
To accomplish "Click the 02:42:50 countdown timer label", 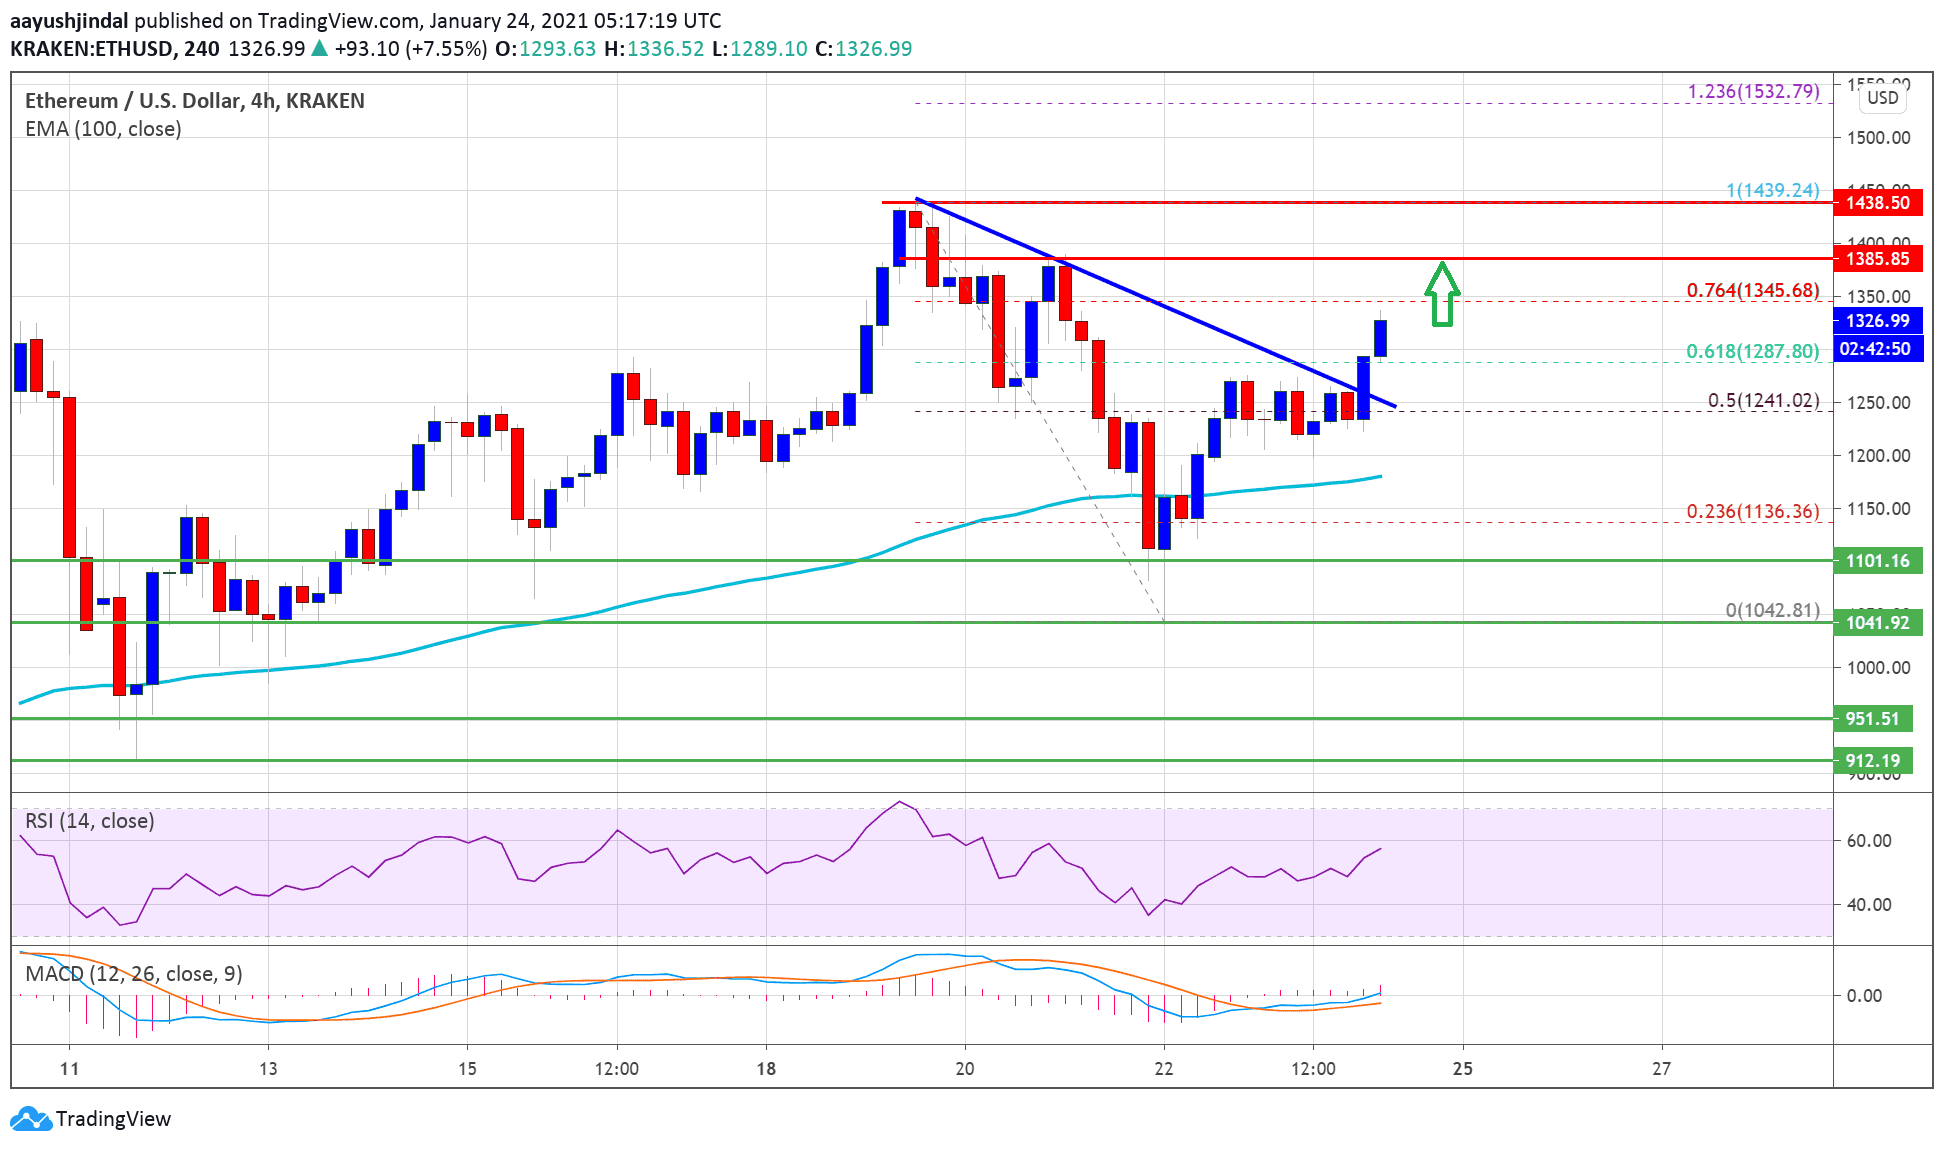I will pos(1877,349).
